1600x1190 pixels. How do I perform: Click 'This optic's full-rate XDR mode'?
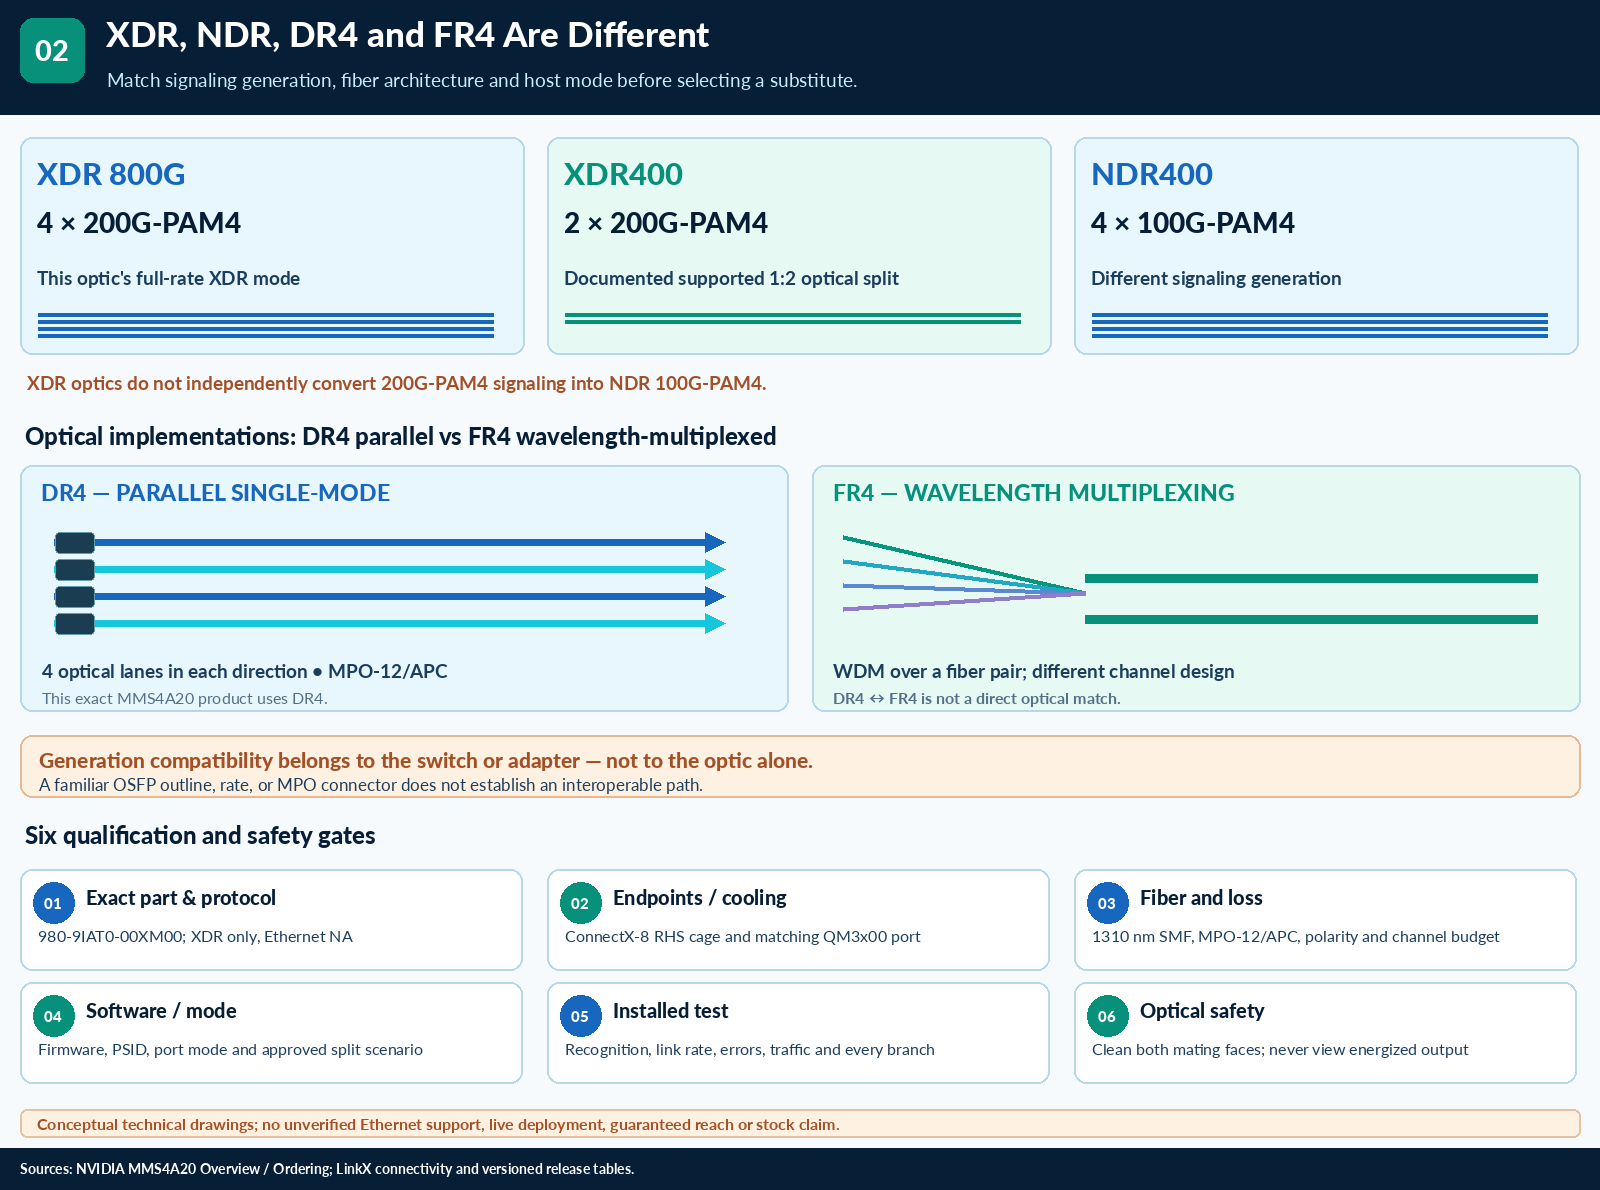click(169, 279)
